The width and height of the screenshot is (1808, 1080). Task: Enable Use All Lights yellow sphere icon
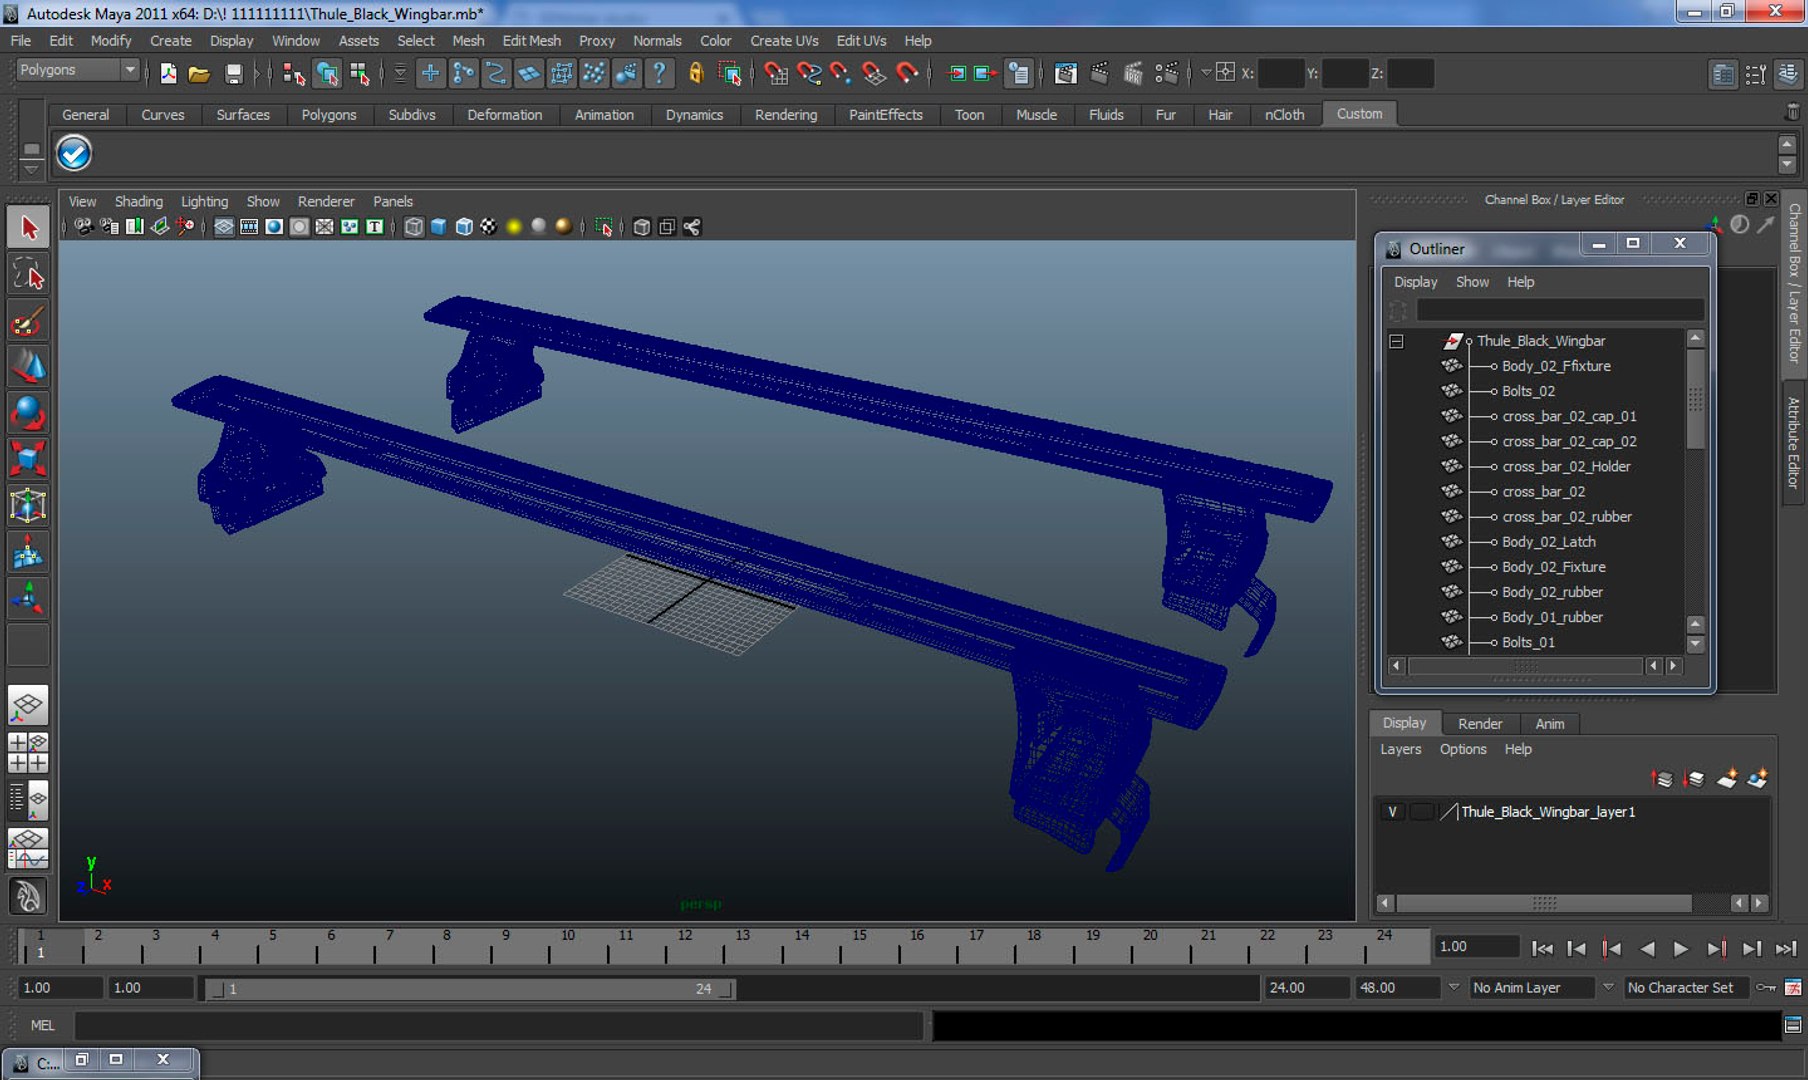point(514,227)
